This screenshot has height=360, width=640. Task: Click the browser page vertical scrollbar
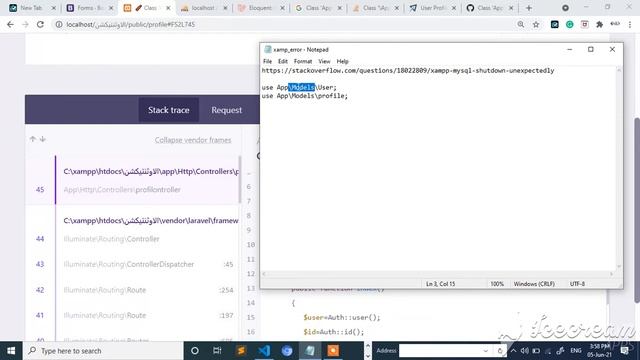(636, 210)
